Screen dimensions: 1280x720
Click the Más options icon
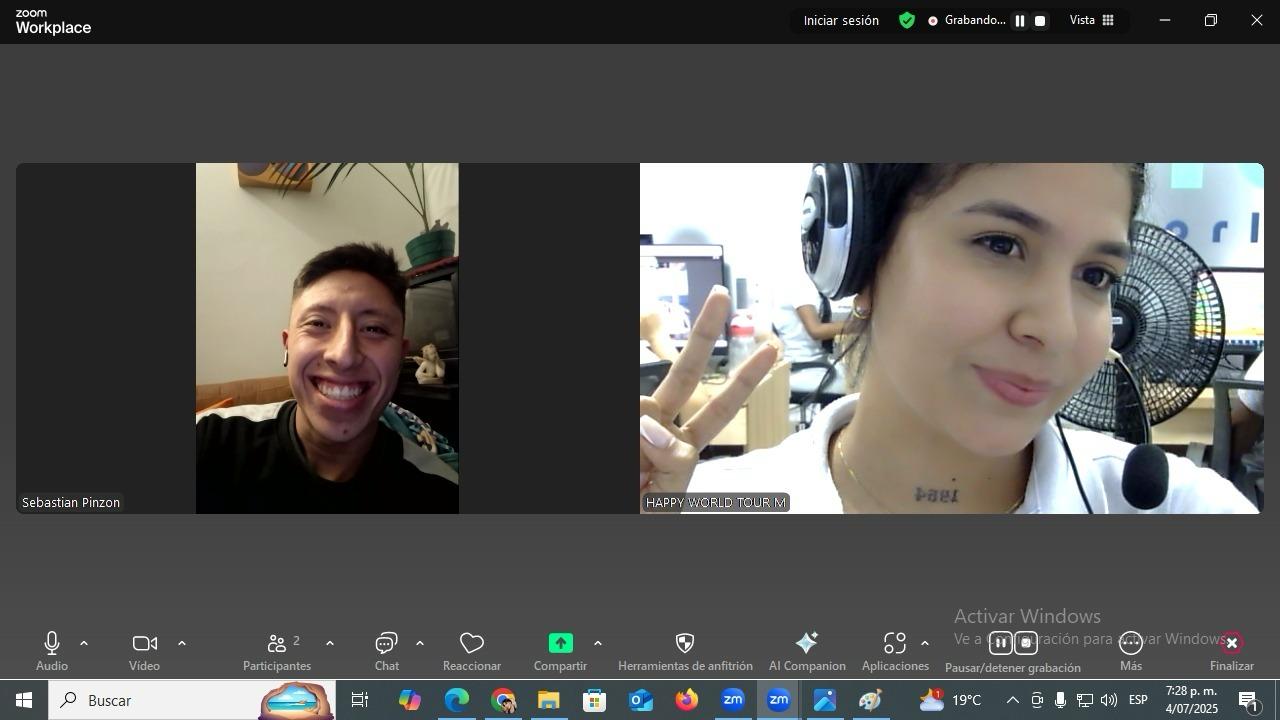(x=1130, y=643)
